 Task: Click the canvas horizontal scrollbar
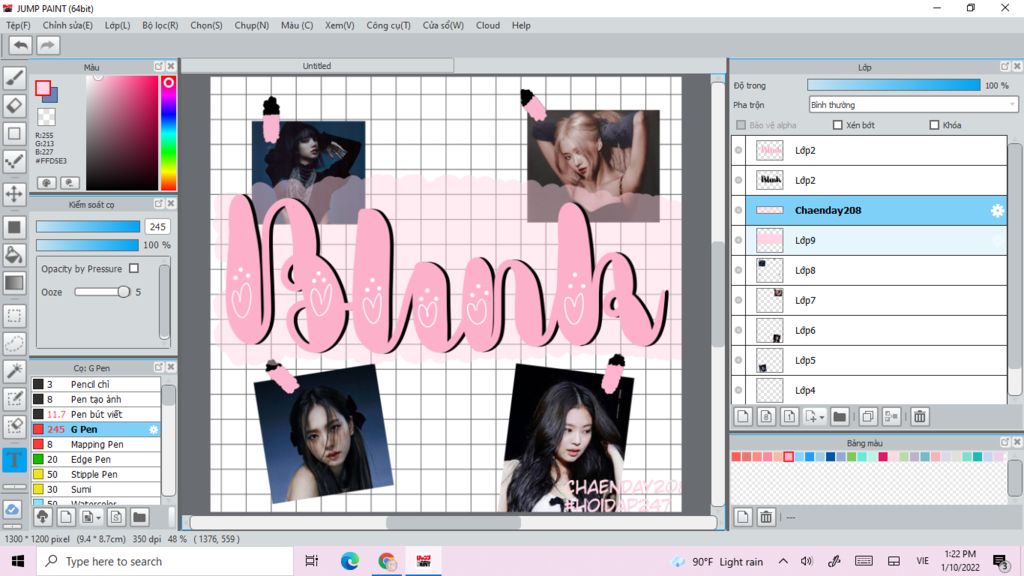[x=453, y=522]
